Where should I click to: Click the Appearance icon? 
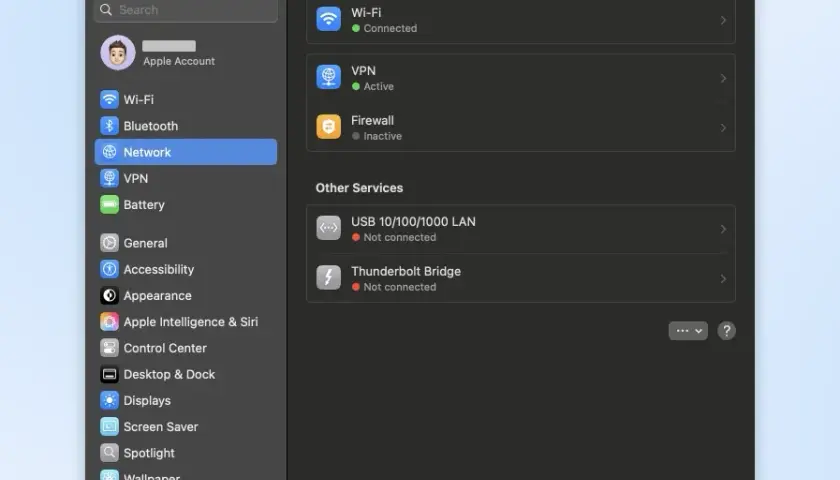tap(109, 295)
